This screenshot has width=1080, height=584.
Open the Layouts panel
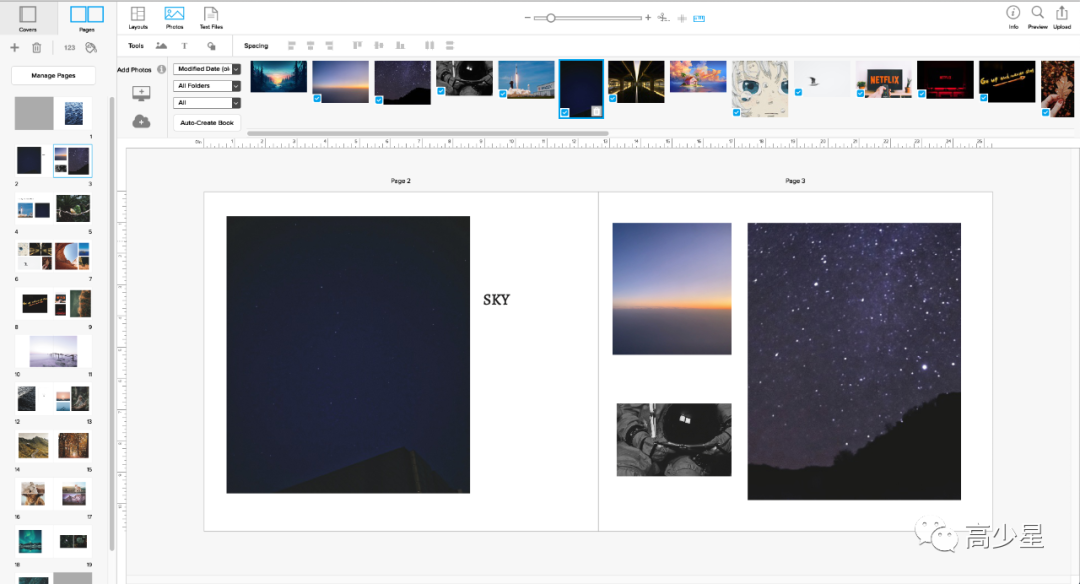(138, 18)
